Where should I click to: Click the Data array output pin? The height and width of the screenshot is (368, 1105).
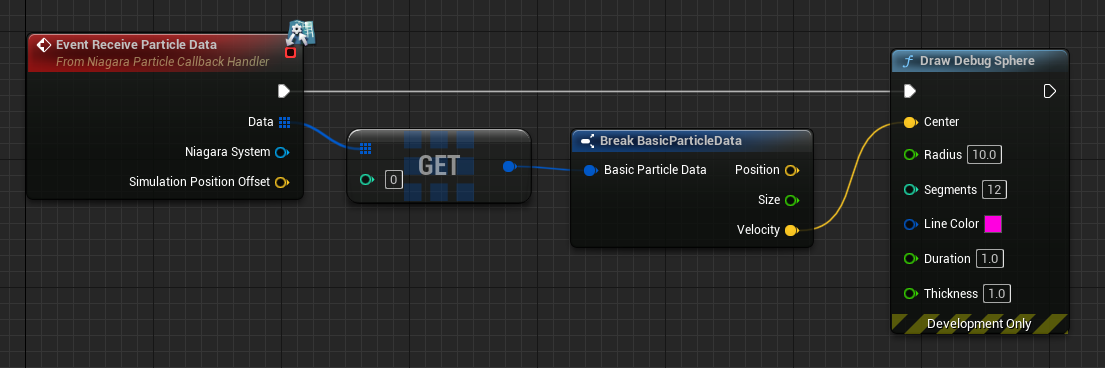284,122
